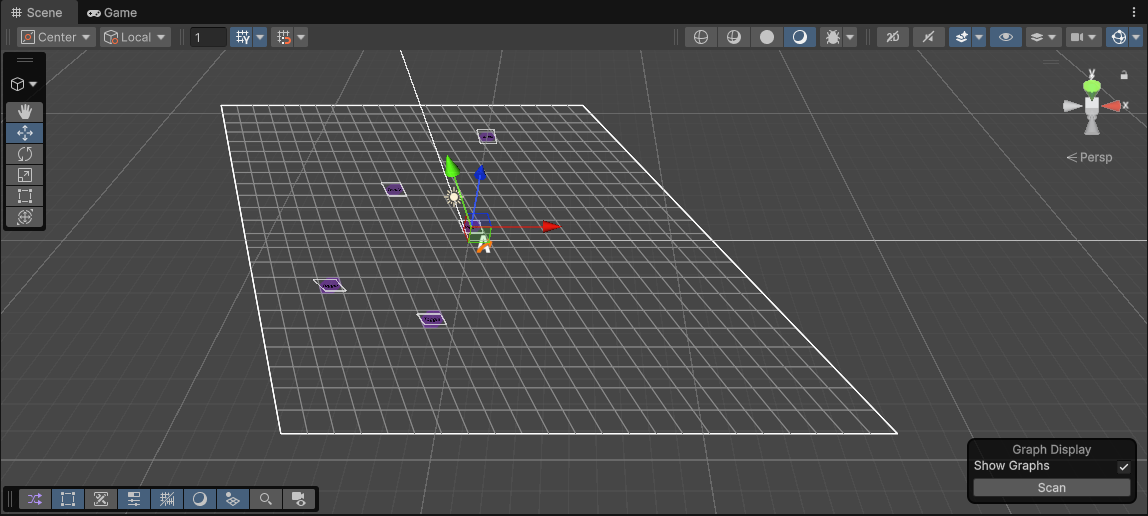Switch to the Scene tab
The height and width of the screenshot is (516, 1148).
(37, 12)
